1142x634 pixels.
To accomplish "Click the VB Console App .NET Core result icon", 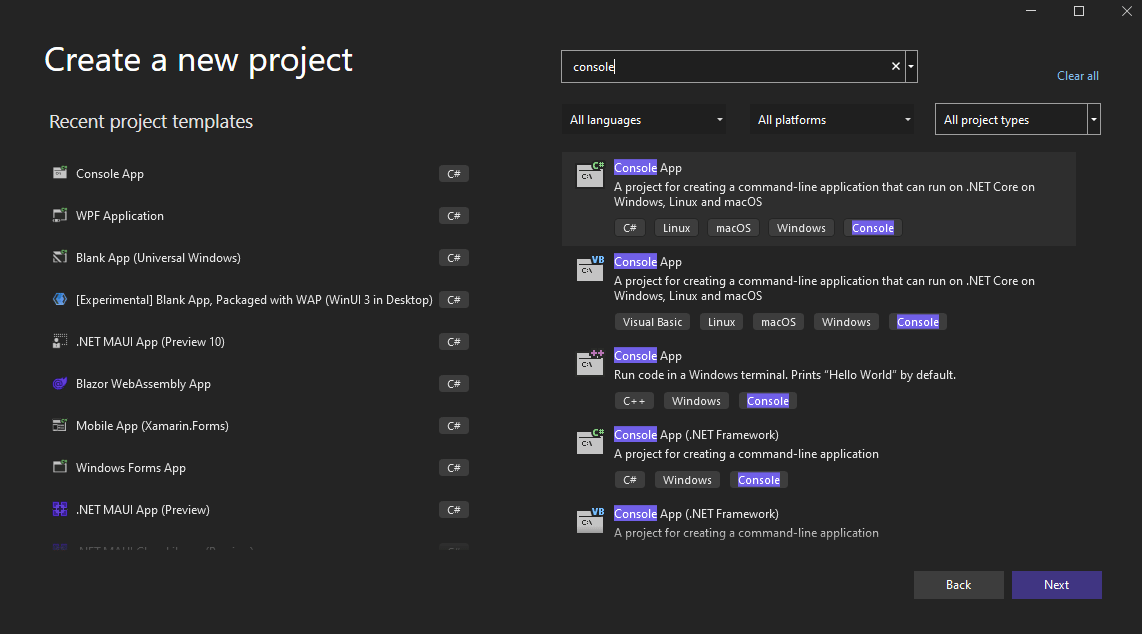I will (590, 269).
